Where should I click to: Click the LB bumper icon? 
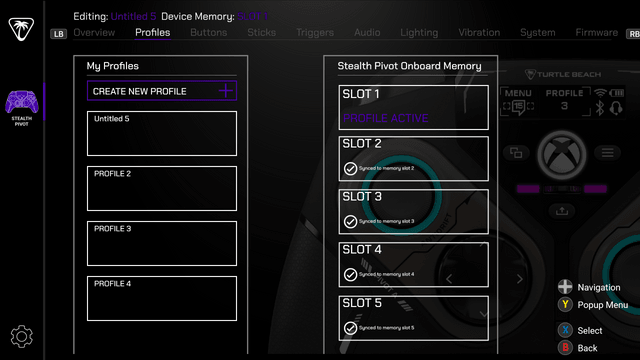(58, 34)
